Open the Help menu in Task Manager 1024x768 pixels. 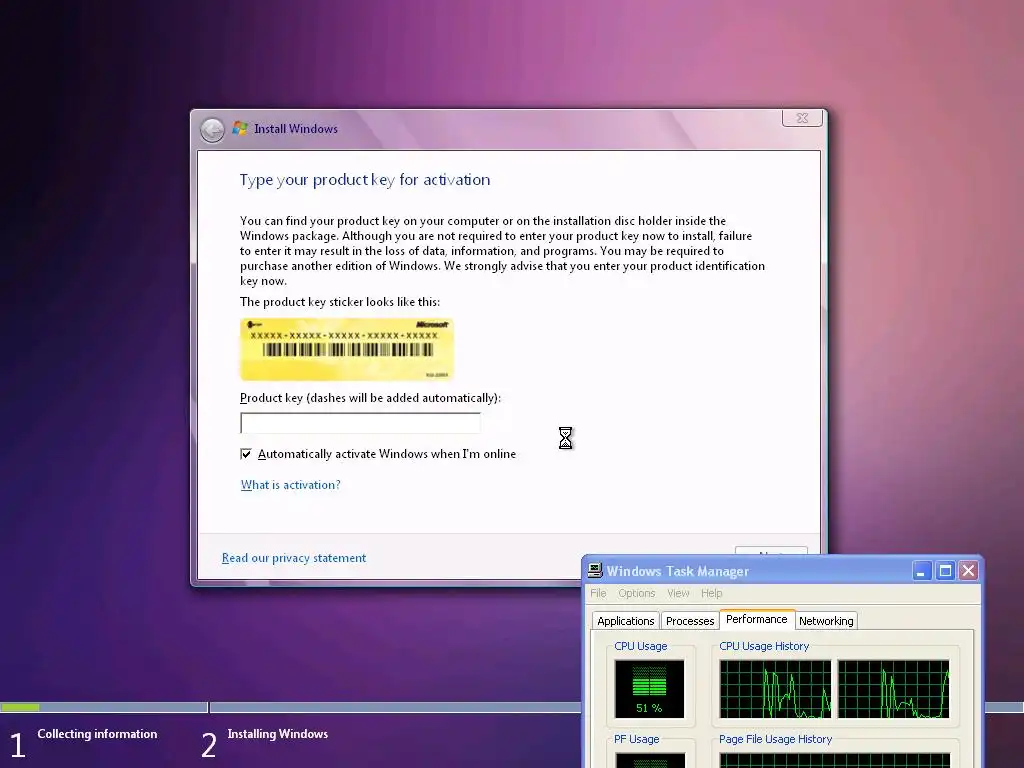pos(712,593)
